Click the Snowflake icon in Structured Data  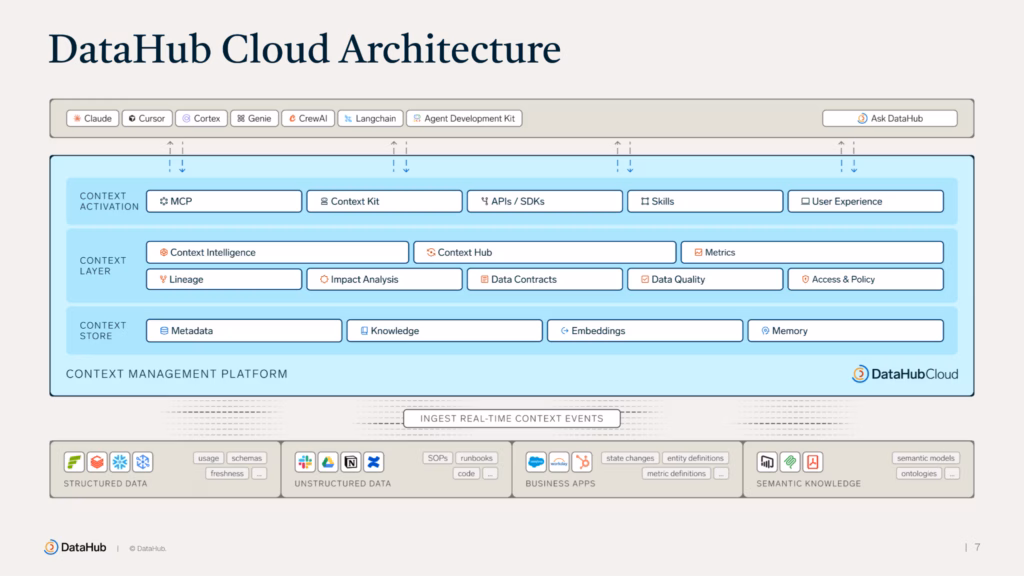pyautogui.click(x=120, y=462)
